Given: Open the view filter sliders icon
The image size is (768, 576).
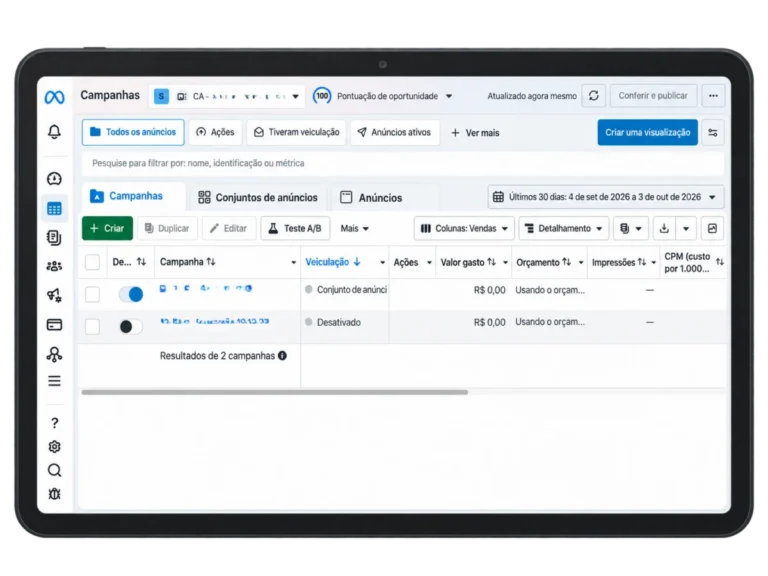Looking at the screenshot, I should pyautogui.click(x=713, y=132).
